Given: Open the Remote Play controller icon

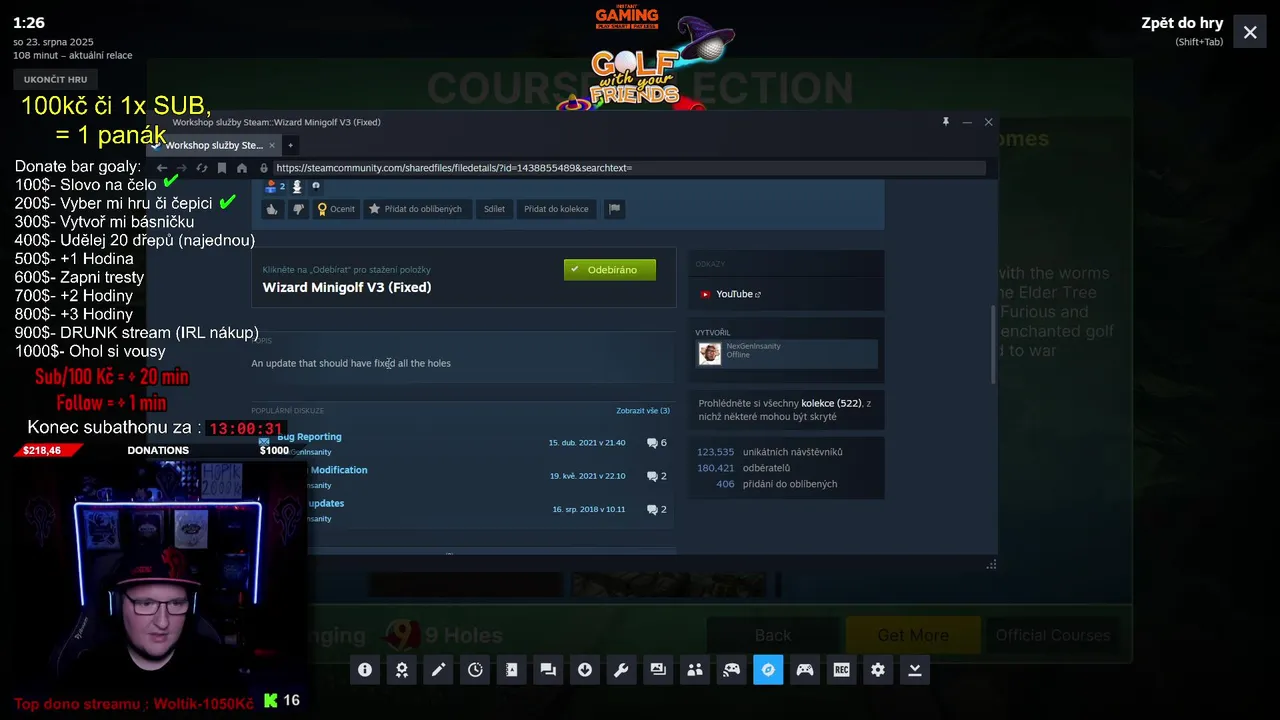Looking at the screenshot, I should [x=732, y=670].
